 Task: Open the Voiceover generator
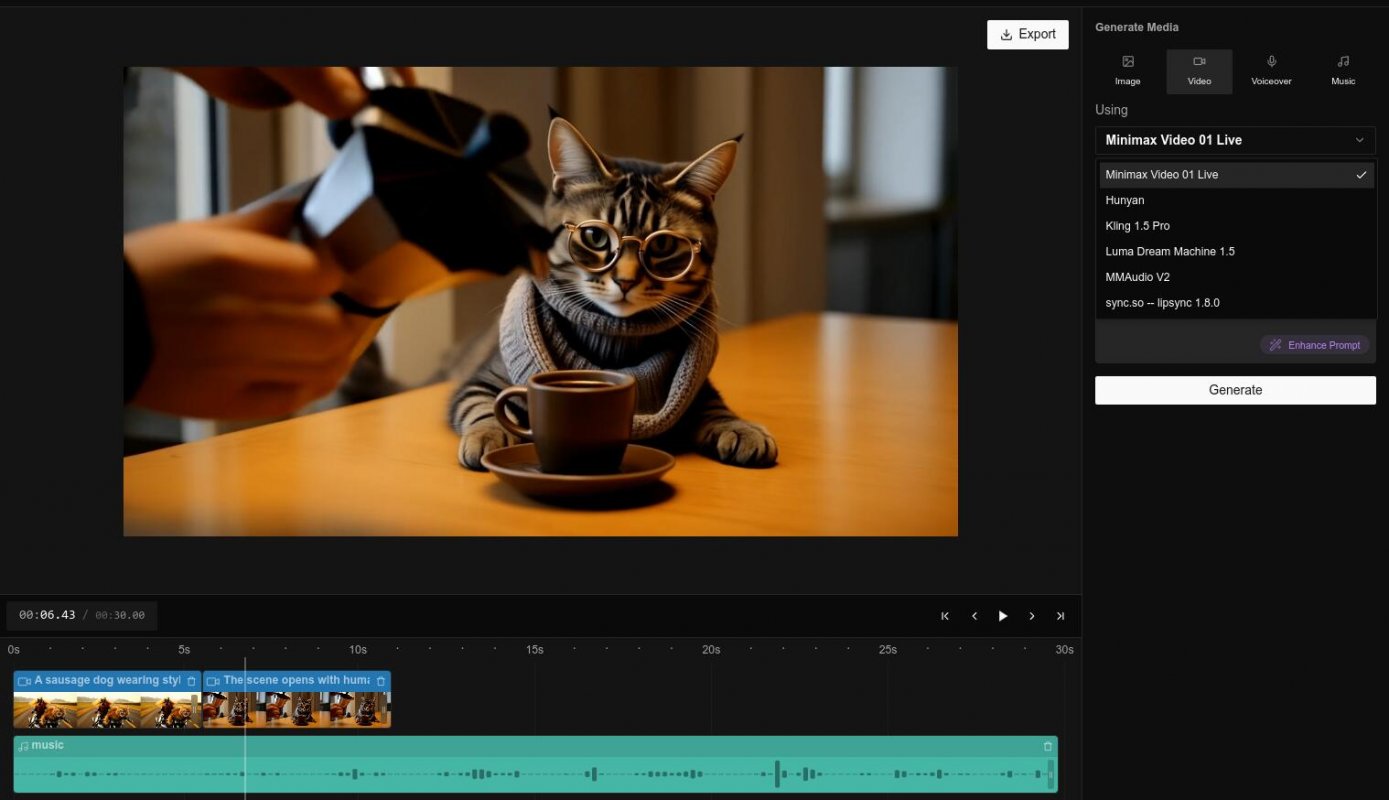(x=1271, y=70)
